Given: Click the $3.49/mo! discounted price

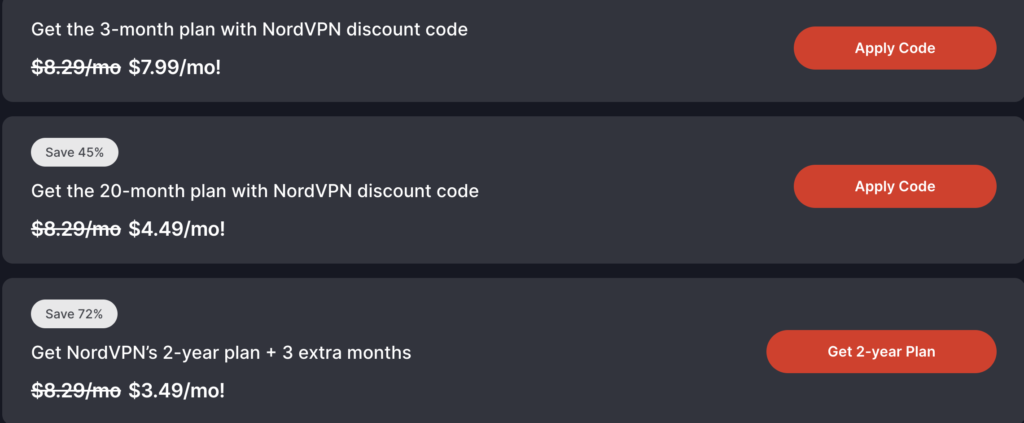Looking at the screenshot, I should 177,390.
